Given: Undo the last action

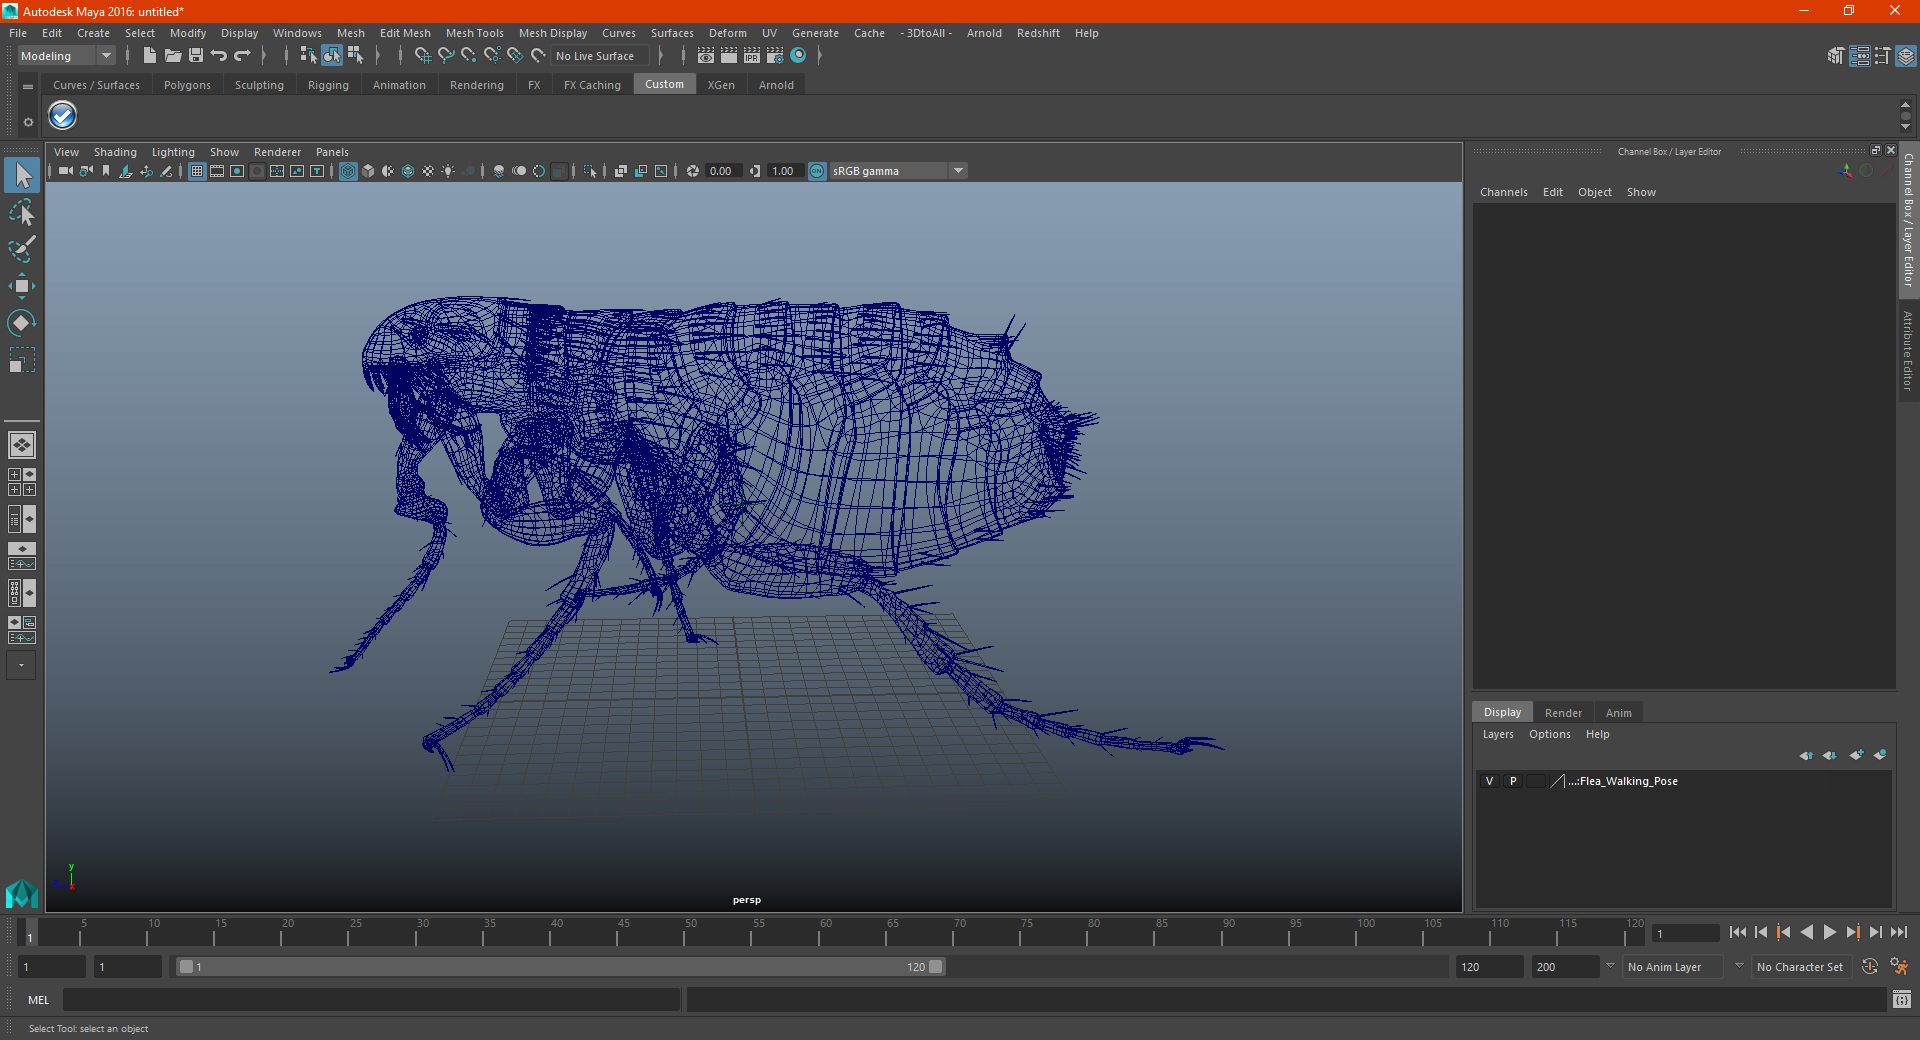Looking at the screenshot, I should click(219, 56).
